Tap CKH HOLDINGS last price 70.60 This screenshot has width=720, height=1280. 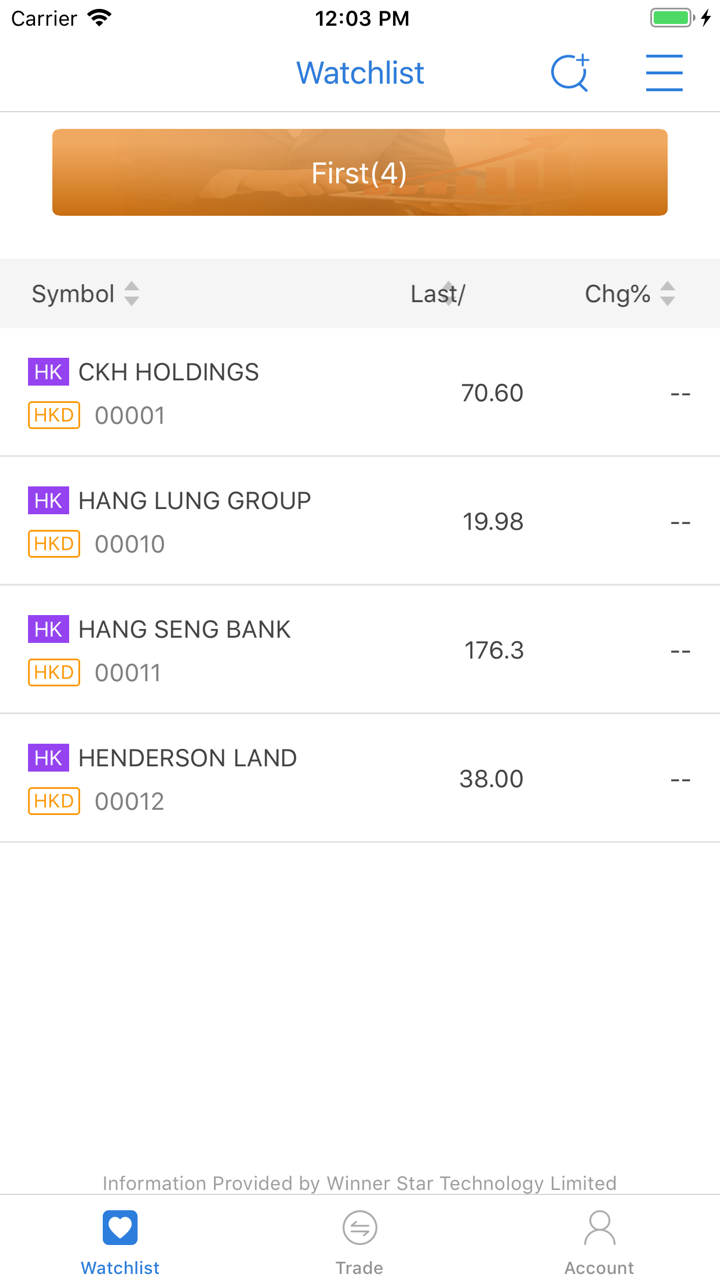coord(492,393)
